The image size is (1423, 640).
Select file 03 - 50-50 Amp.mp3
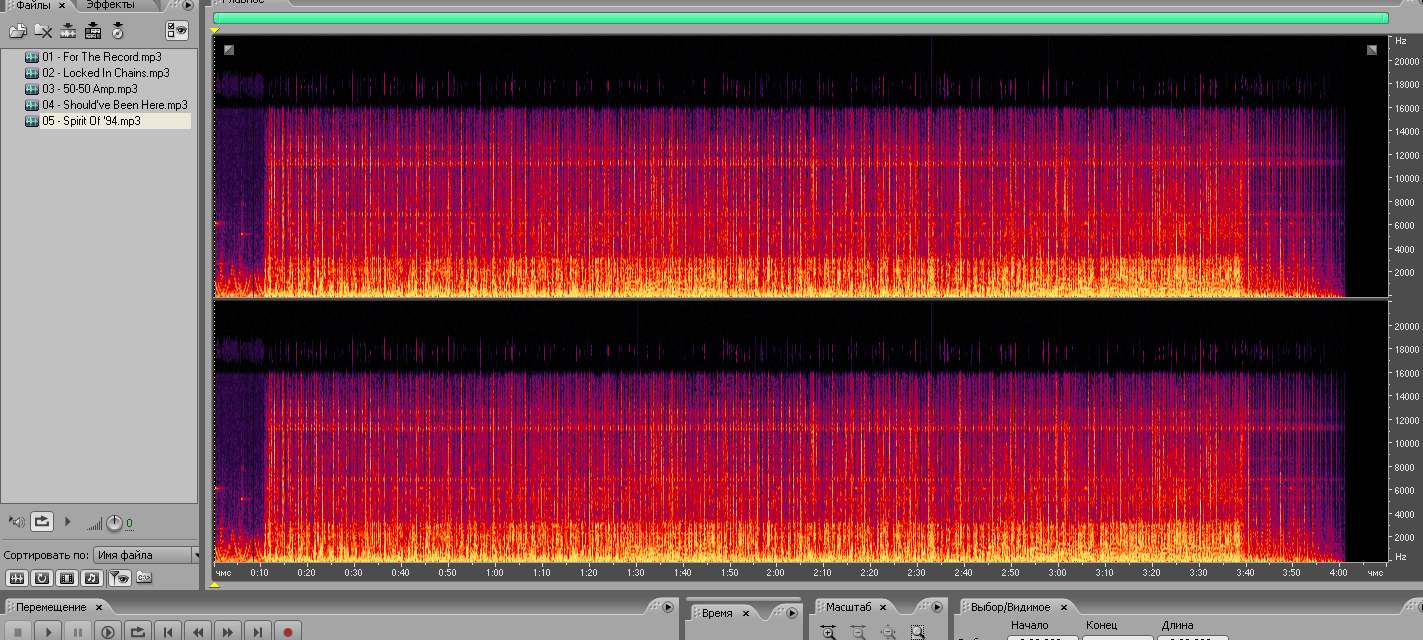90,89
